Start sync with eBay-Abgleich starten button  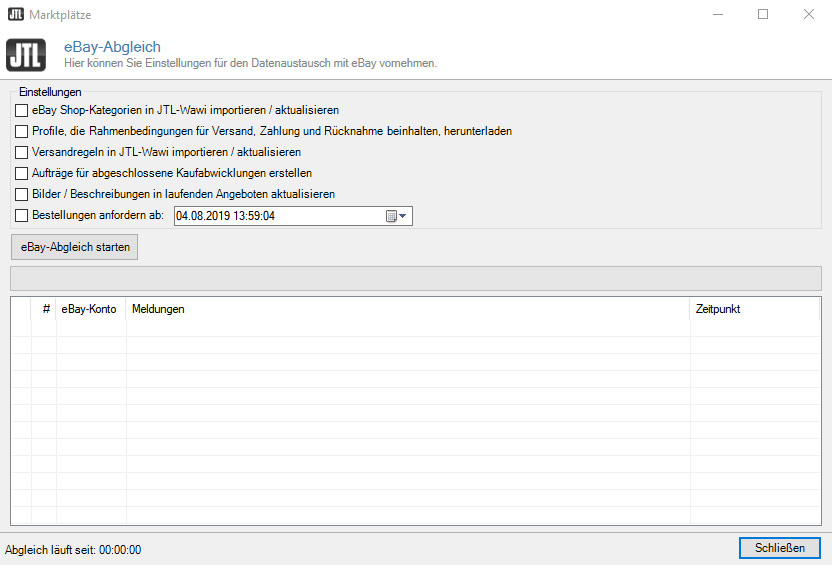[75, 247]
